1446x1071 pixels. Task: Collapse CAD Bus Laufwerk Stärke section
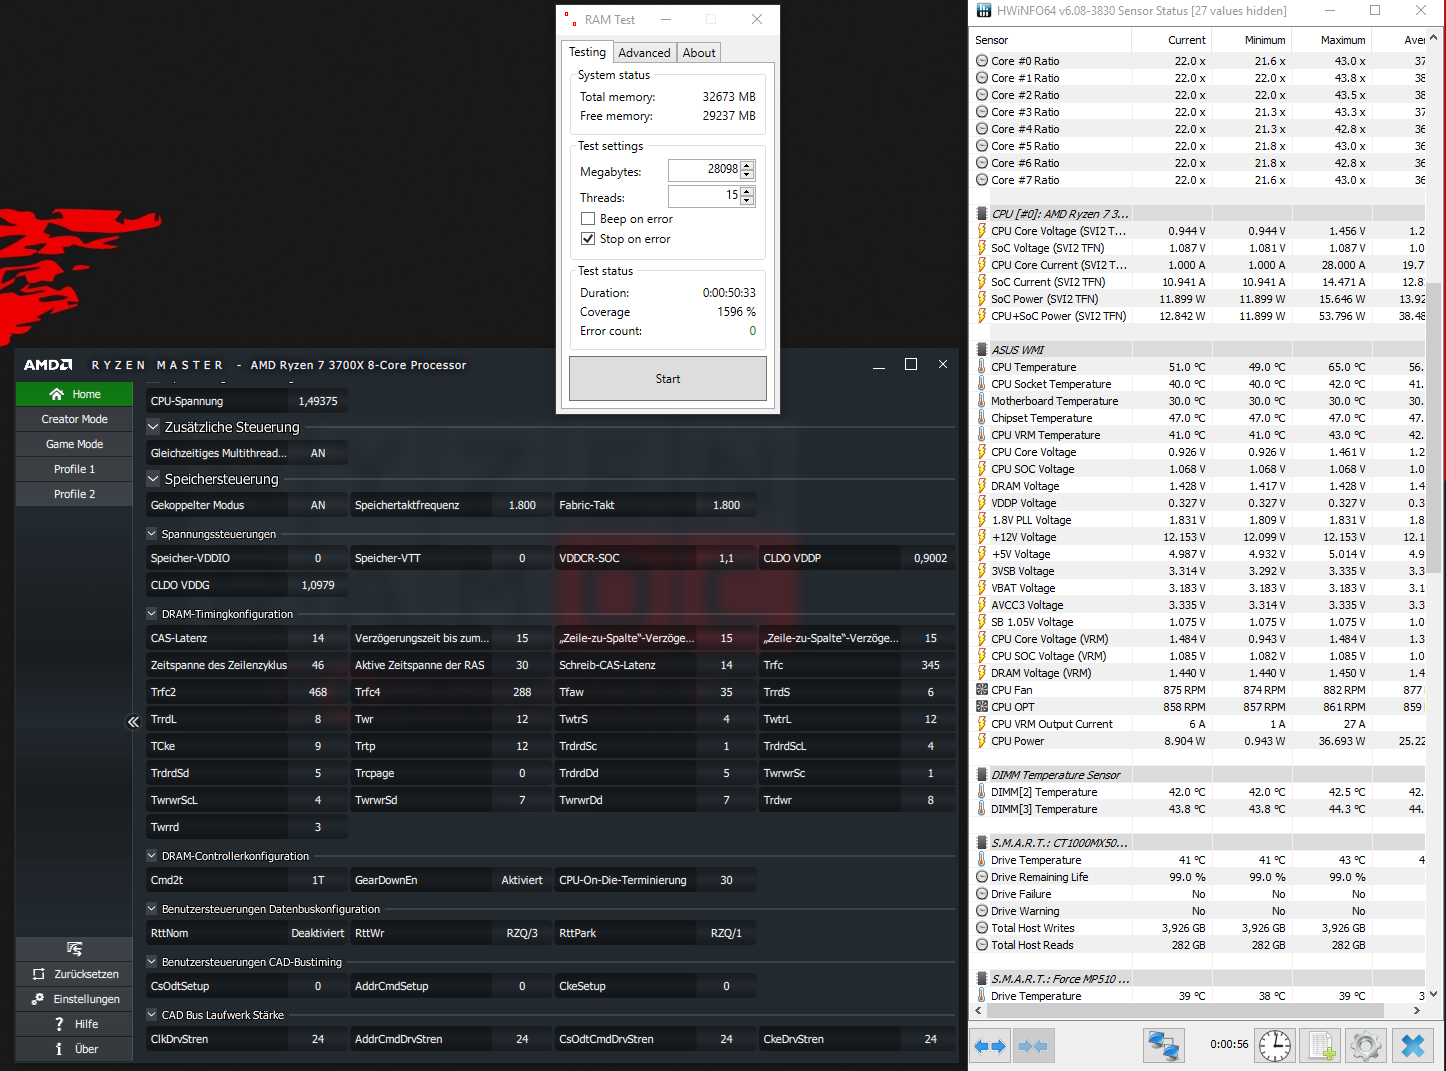152,1015
